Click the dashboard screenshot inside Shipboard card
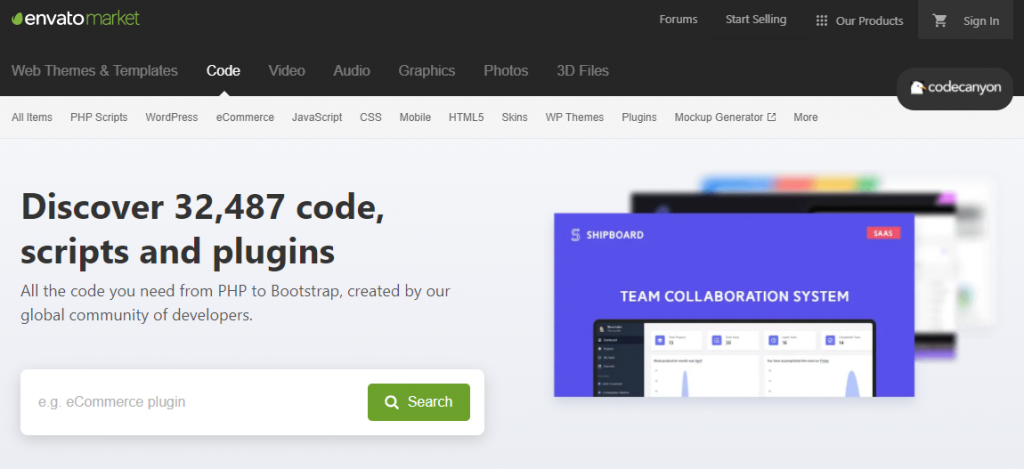This screenshot has height=469, width=1024. (x=734, y=358)
